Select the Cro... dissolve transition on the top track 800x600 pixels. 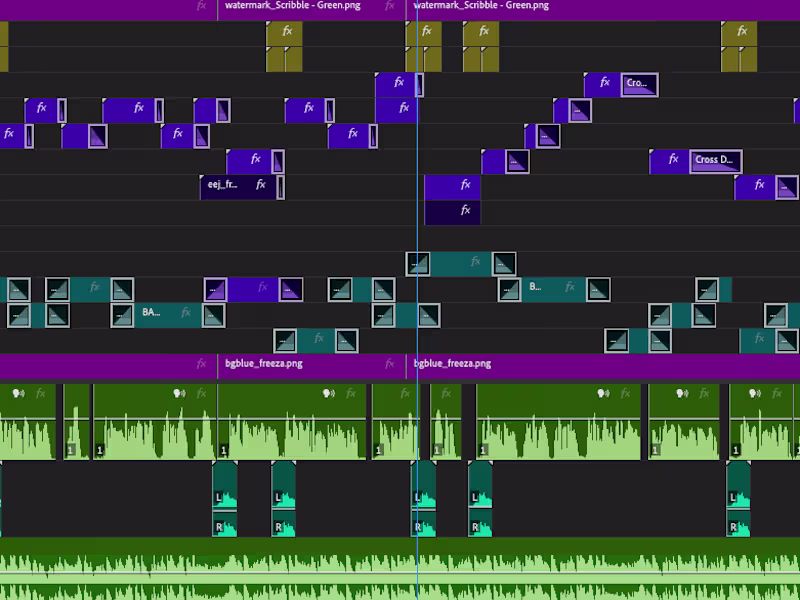(640, 84)
